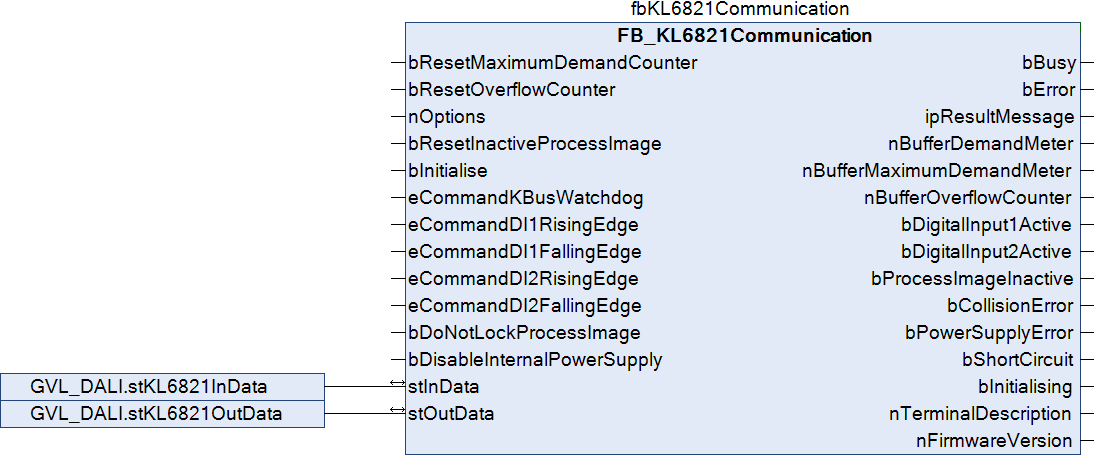The image size is (1094, 455).
Task: Click the stInData in-out connector arrow icon
Action: click(398, 385)
